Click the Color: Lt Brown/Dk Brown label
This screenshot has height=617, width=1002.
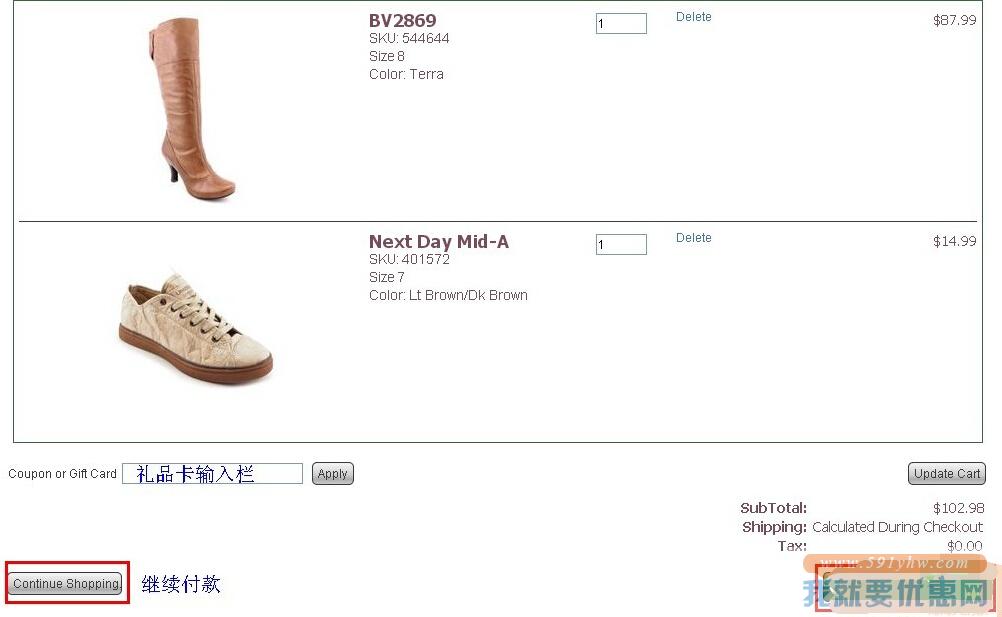448,295
